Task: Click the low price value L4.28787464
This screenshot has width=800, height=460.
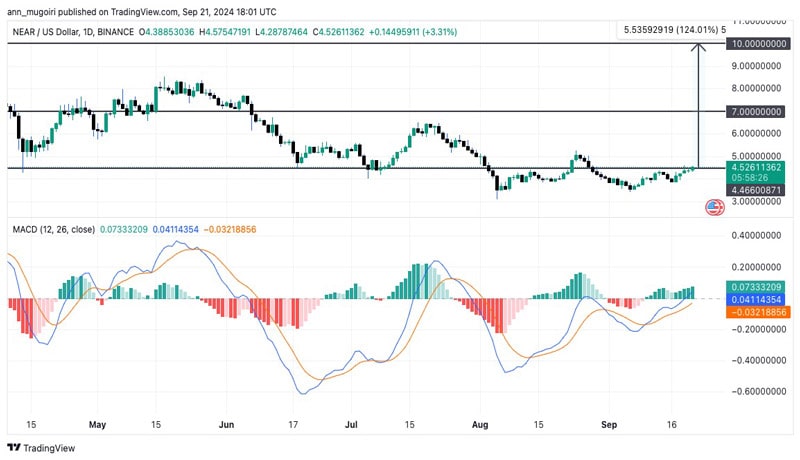Action: pos(281,32)
